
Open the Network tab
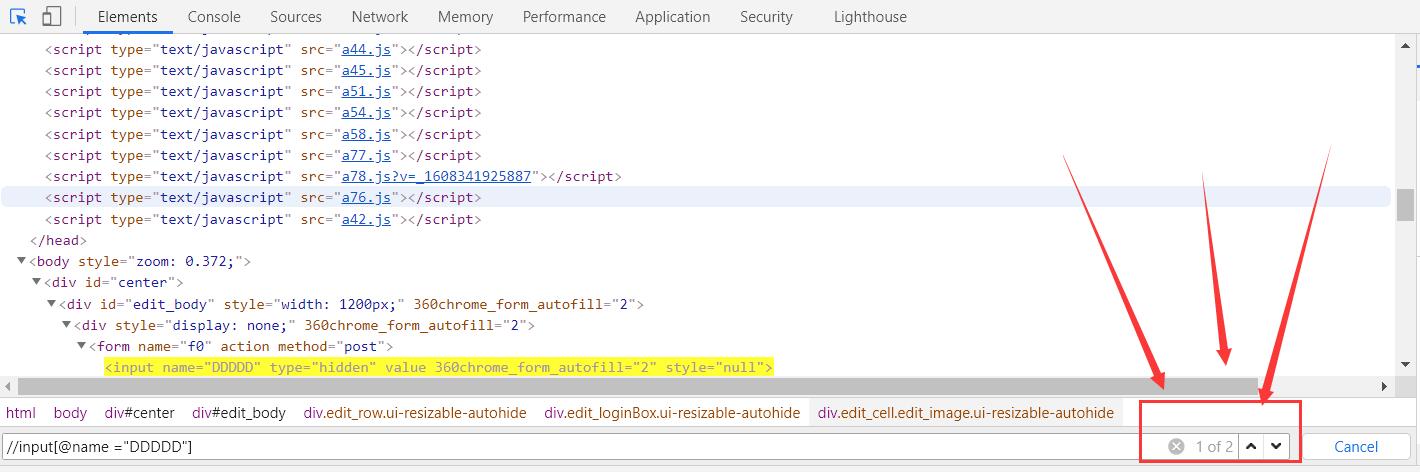tap(380, 16)
